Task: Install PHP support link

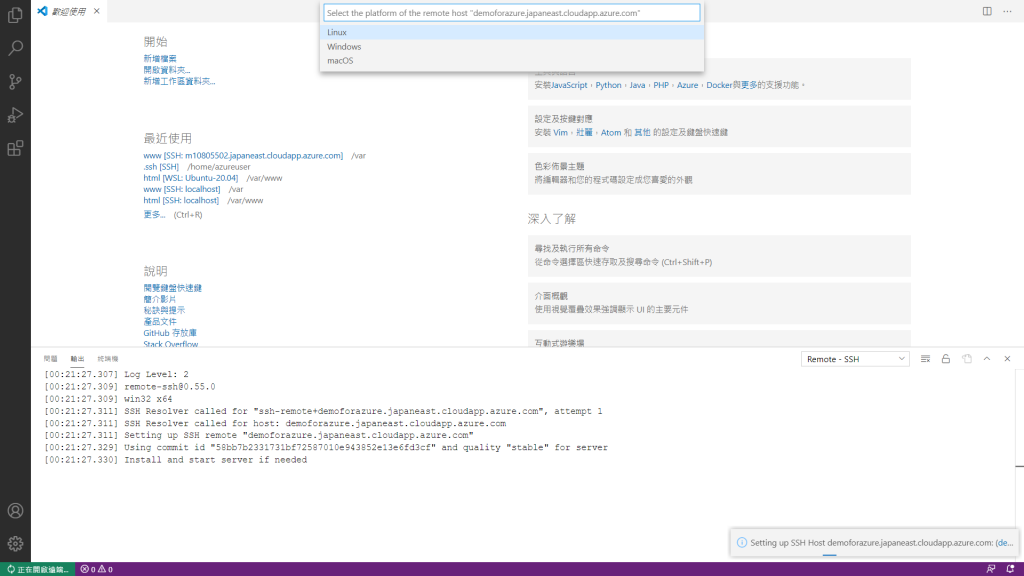Action: (x=661, y=85)
